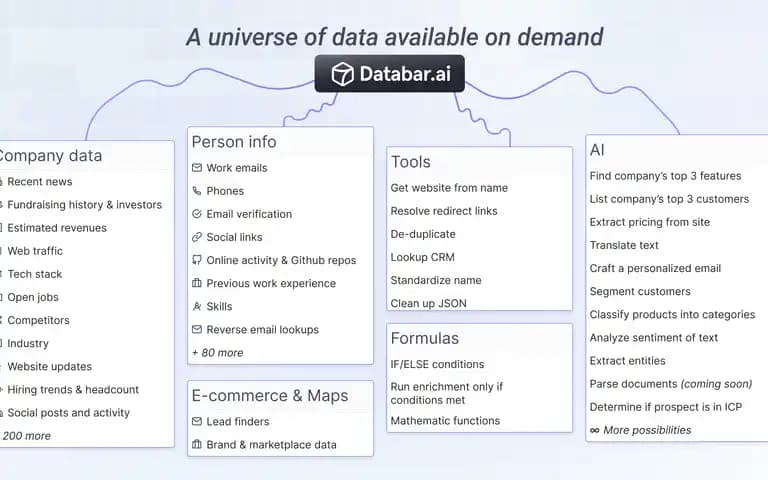The width and height of the screenshot is (768, 480).
Task: Click the envelope icon beside Reverse email lookups
Action: [x=197, y=330]
